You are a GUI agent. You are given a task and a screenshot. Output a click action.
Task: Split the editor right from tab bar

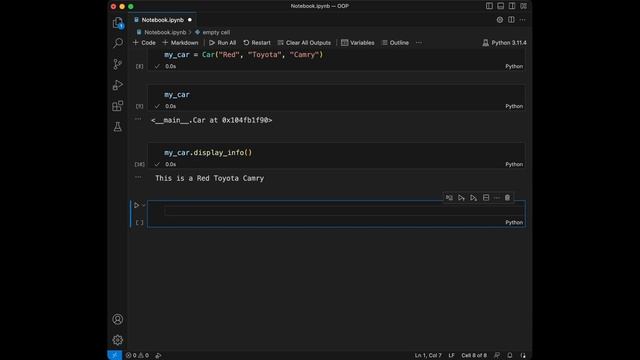[x=511, y=20]
